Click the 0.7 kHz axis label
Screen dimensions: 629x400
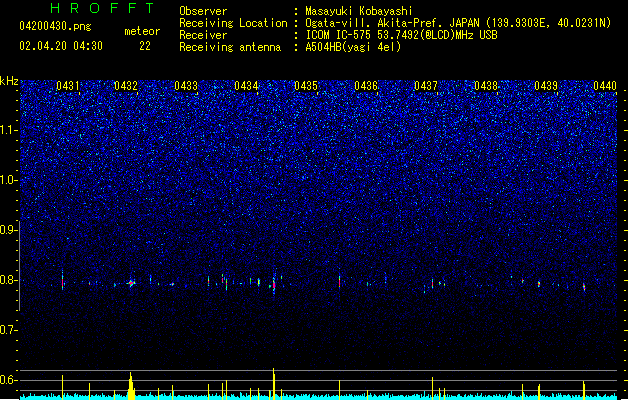click(x=9, y=330)
